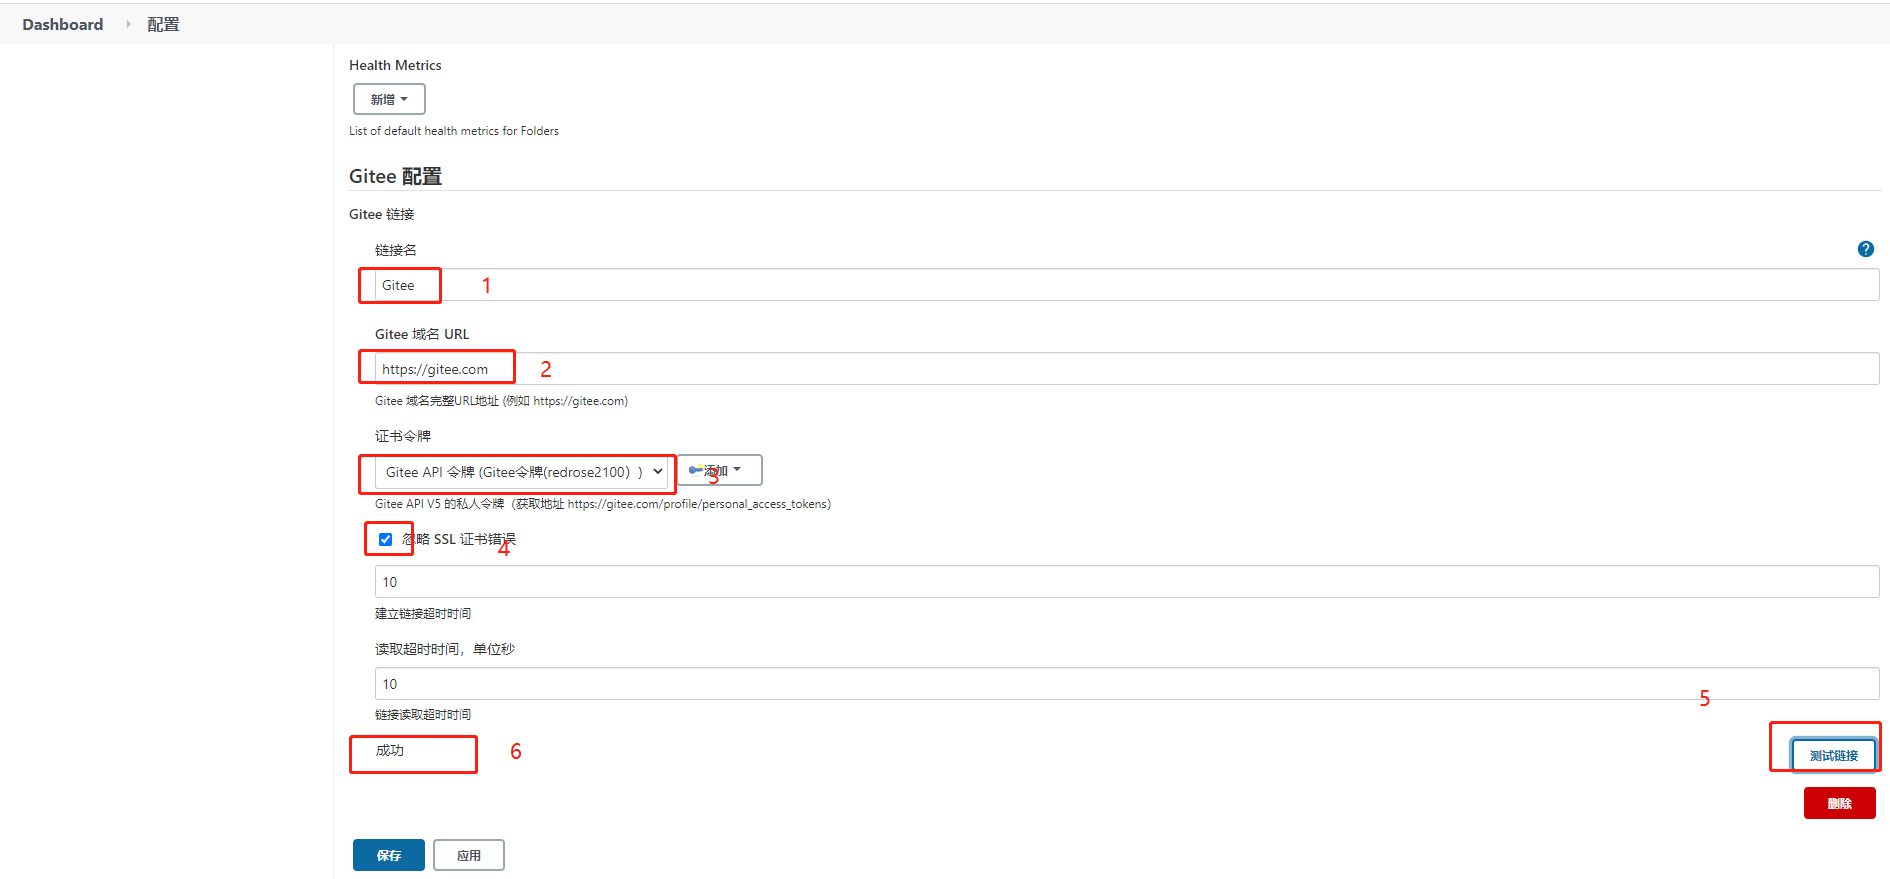The image size is (1890, 879).
Task: Click the 测试链接 button
Action: (1833, 755)
